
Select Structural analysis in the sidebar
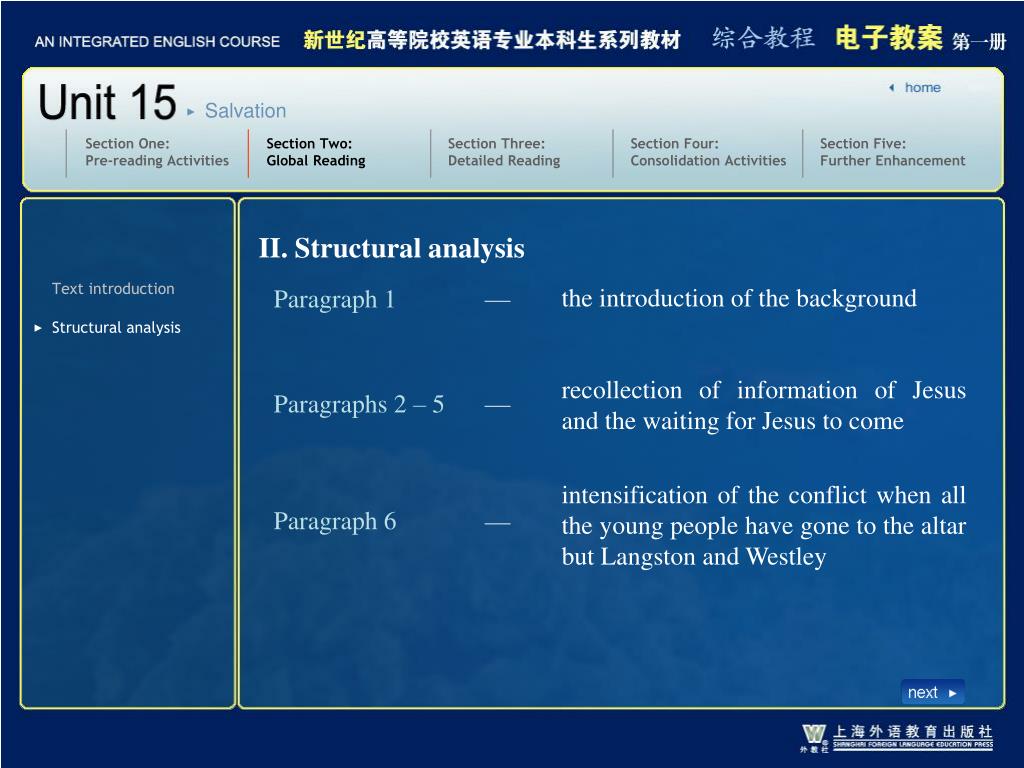tap(116, 328)
